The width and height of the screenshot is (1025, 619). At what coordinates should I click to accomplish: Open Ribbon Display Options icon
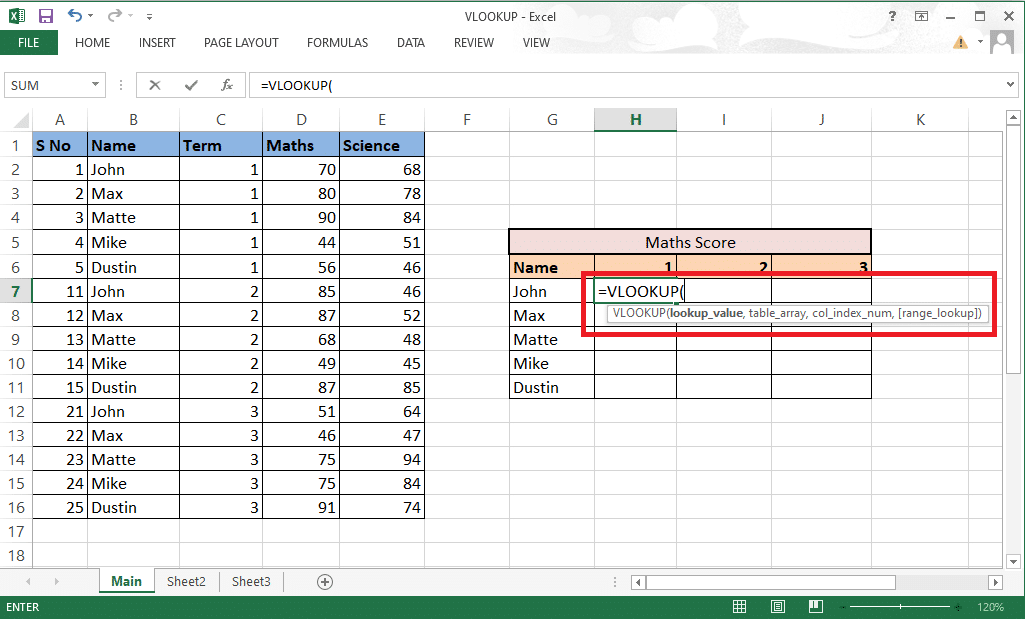point(921,16)
